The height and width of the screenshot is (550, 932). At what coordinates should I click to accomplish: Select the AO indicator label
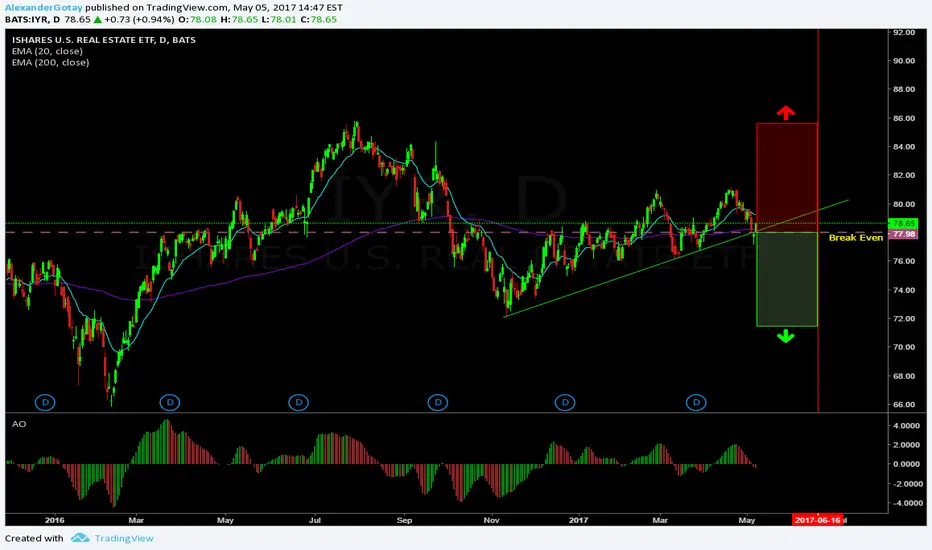point(19,424)
